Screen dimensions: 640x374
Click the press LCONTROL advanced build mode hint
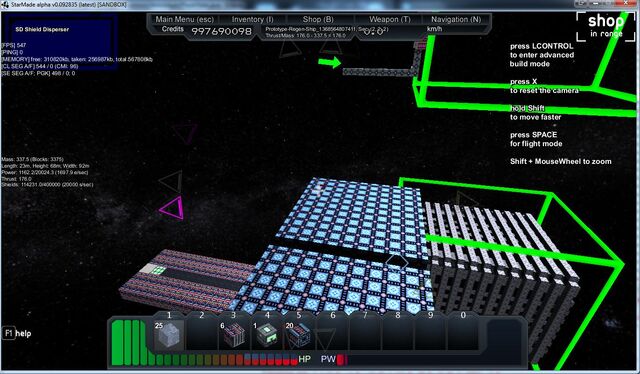point(542,55)
